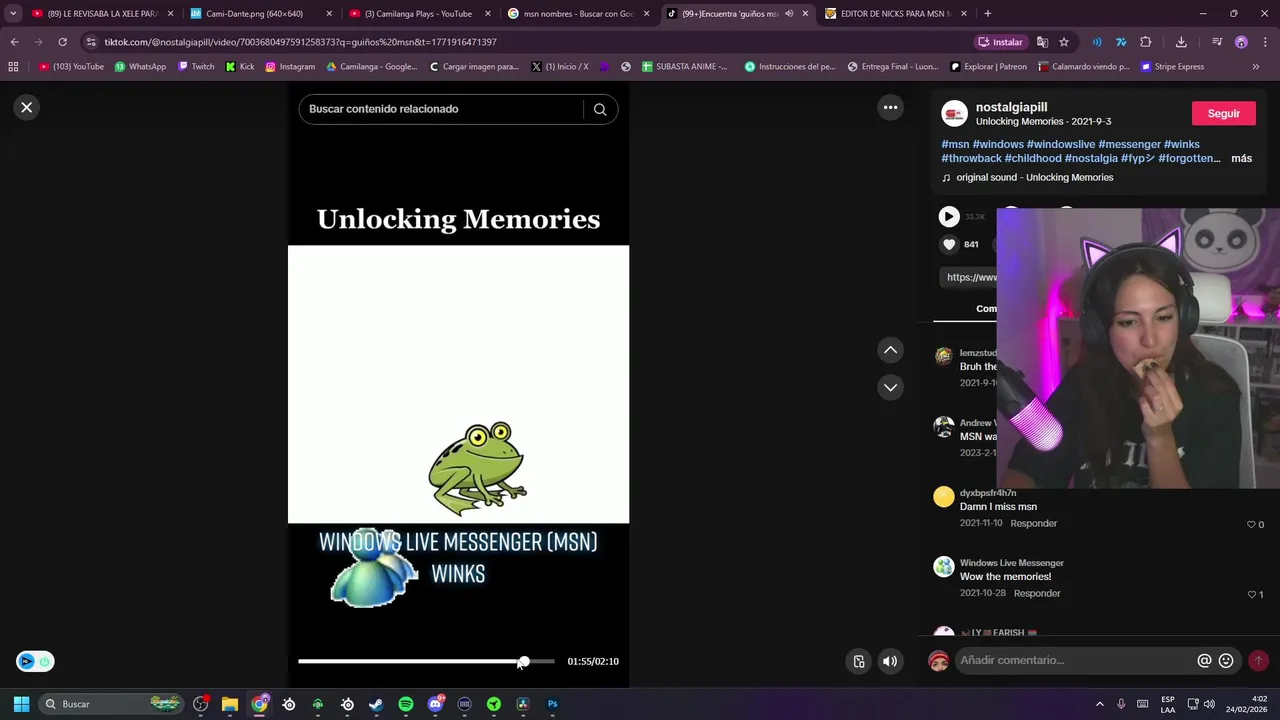
Task: Go back in browser history
Action: pos(14,42)
